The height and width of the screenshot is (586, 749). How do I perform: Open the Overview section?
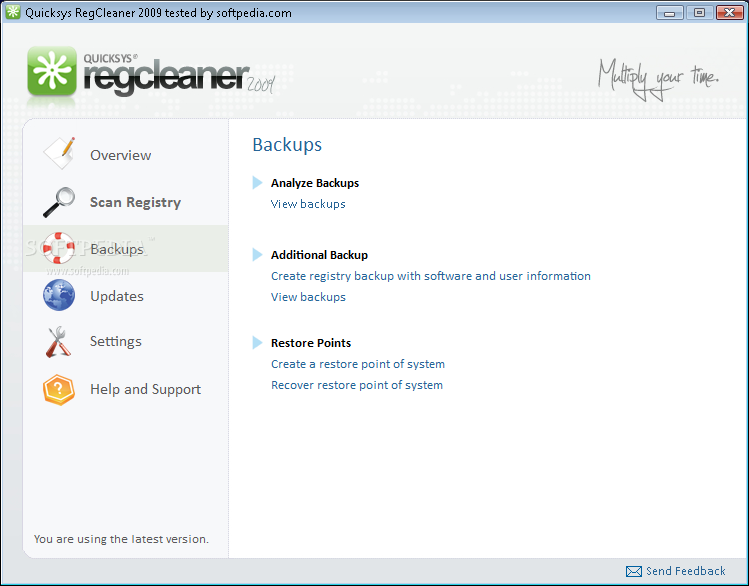(x=120, y=155)
